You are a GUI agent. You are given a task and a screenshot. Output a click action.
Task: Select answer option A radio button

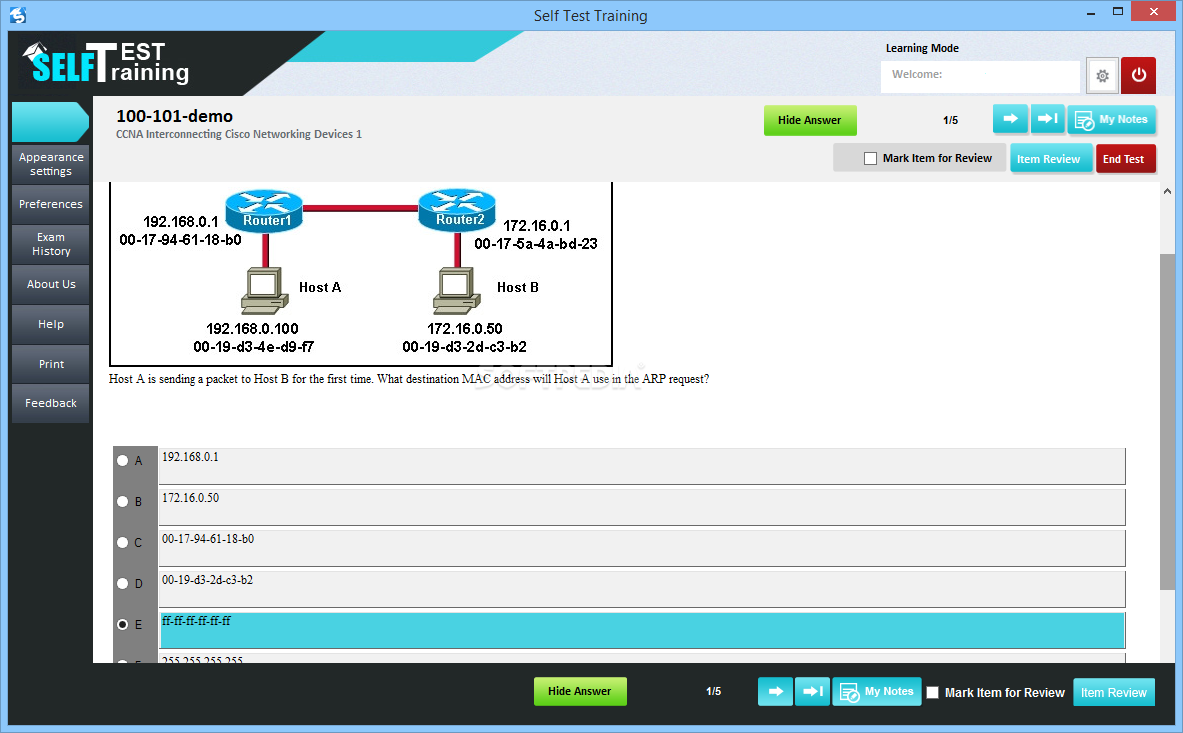pyautogui.click(x=122, y=460)
